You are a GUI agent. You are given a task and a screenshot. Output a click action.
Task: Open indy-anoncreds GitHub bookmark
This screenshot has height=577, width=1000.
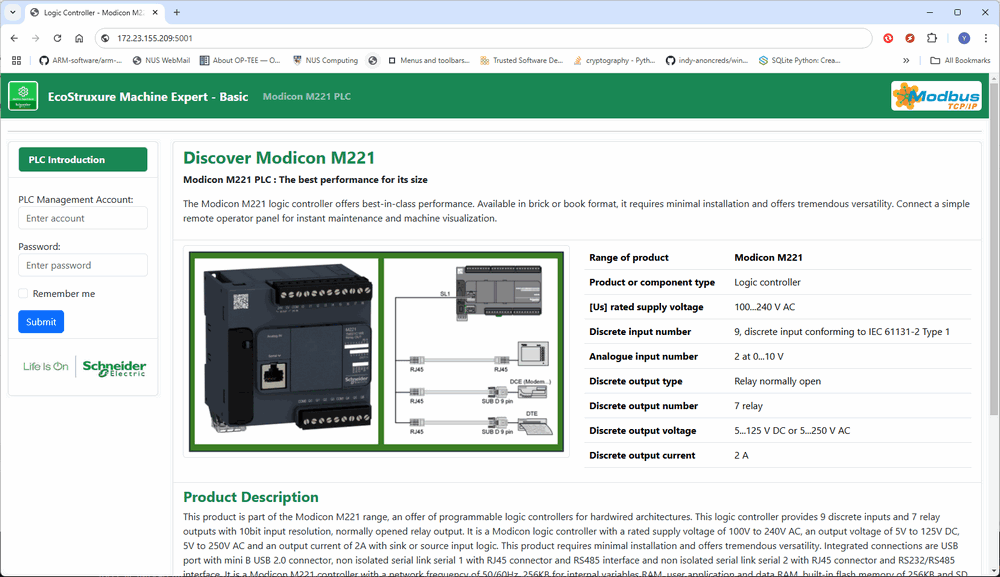[x=707, y=61]
